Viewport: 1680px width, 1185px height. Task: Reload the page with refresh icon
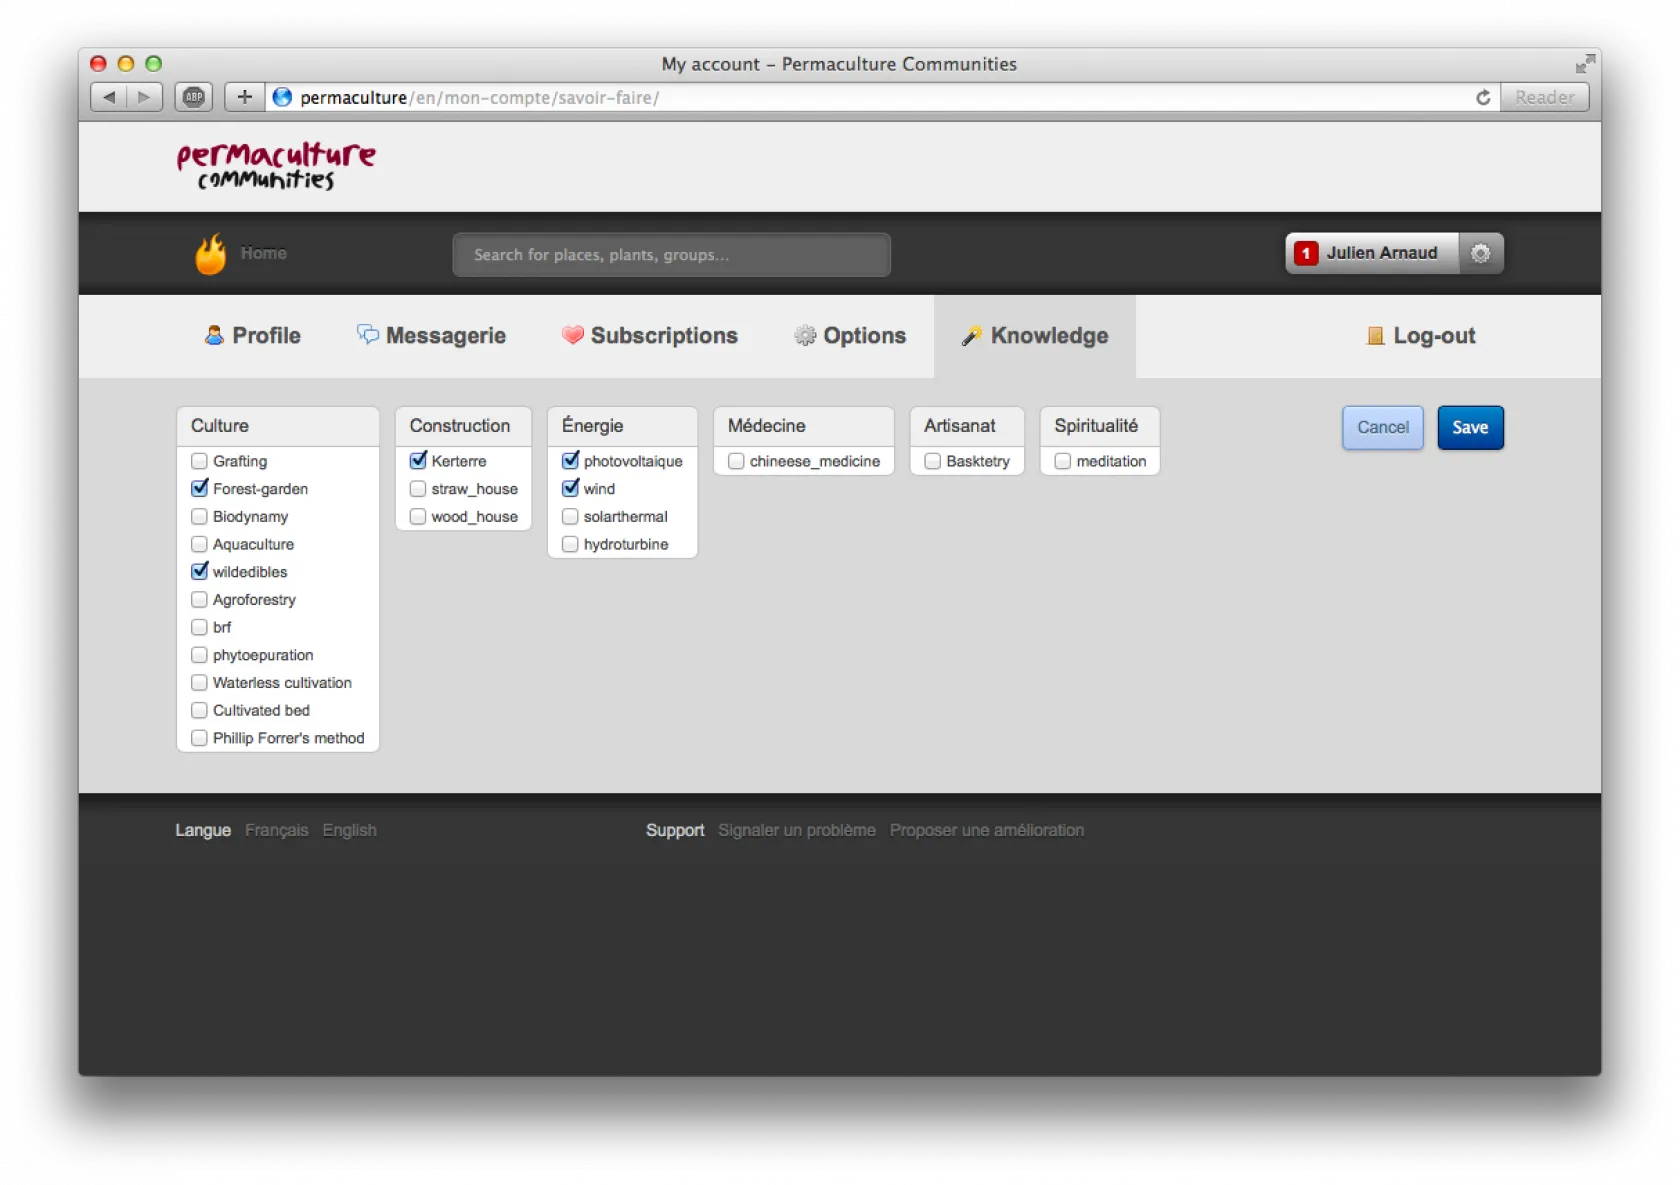pyautogui.click(x=1483, y=97)
